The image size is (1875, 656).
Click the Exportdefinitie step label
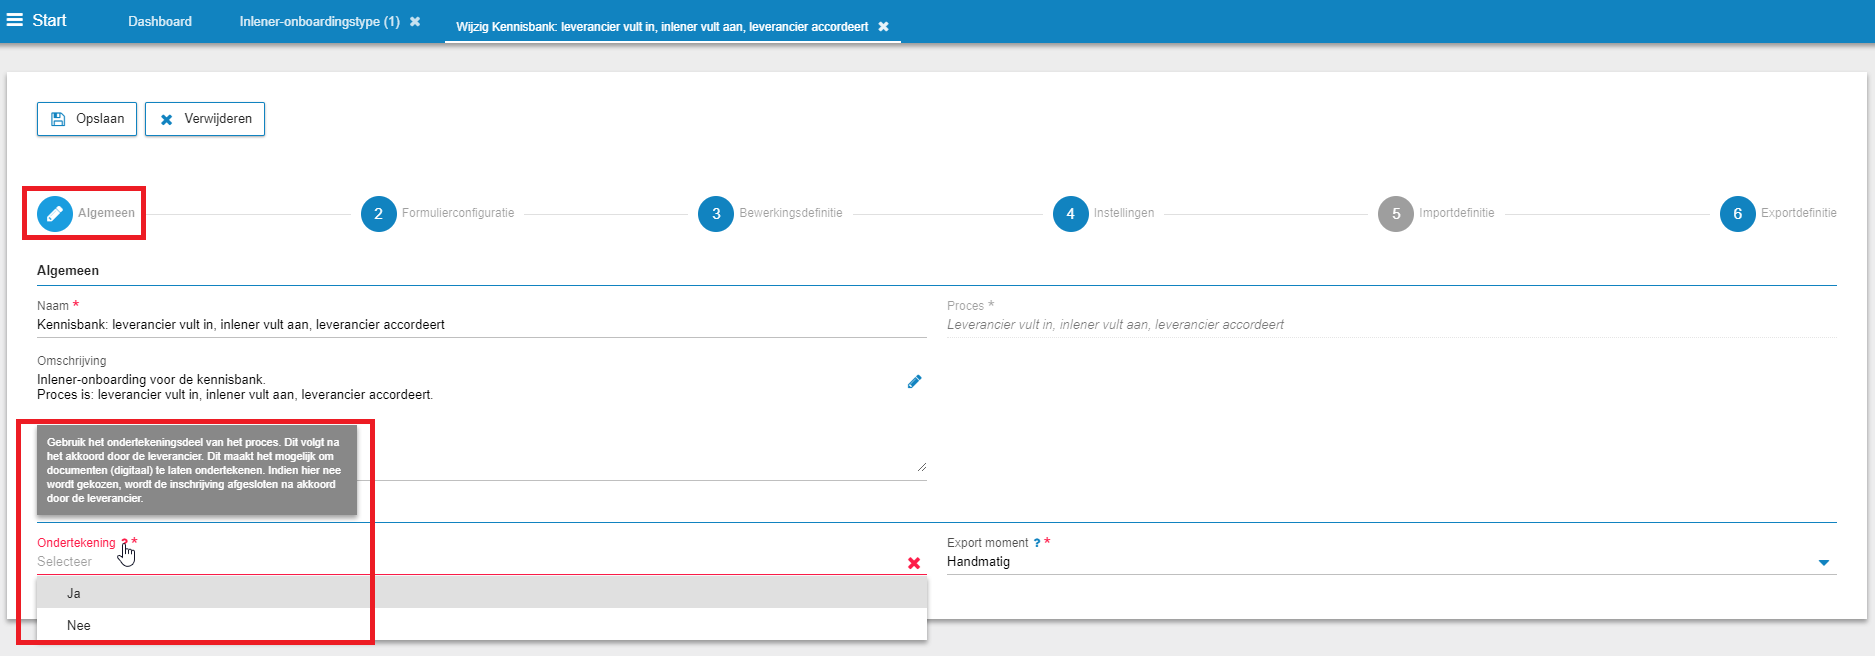(x=1799, y=213)
